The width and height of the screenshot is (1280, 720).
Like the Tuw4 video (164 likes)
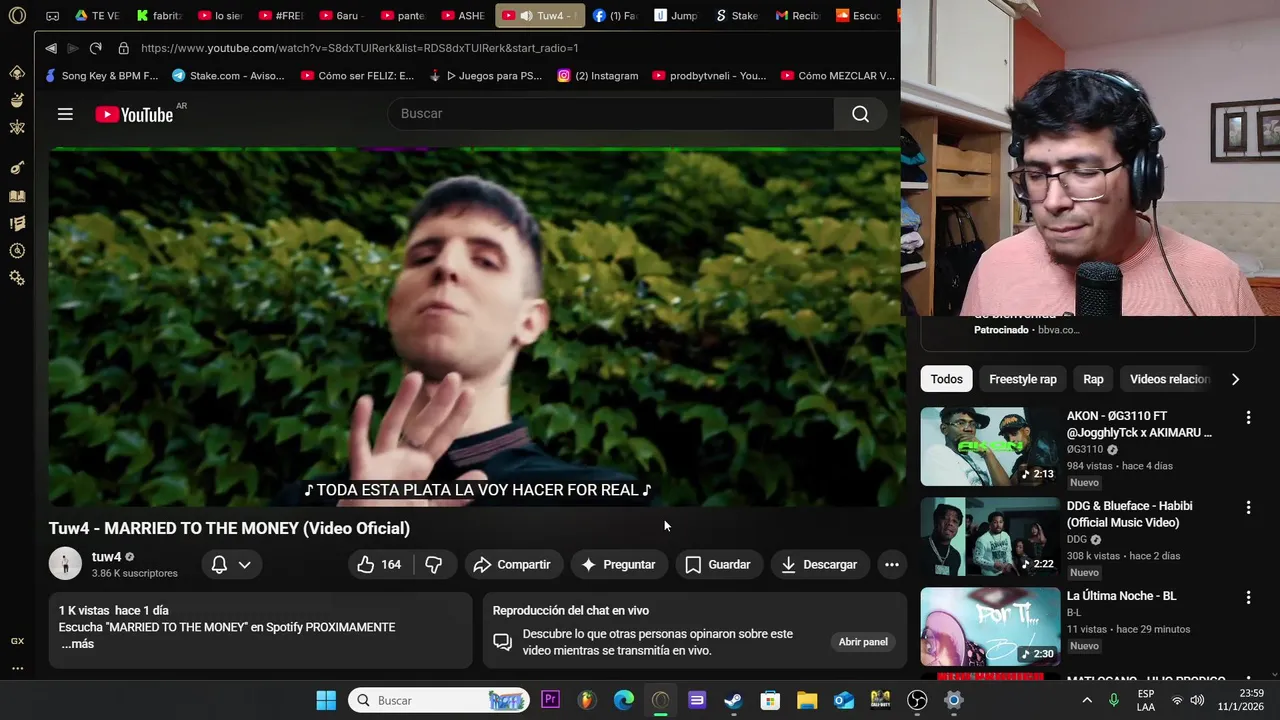[x=379, y=565]
